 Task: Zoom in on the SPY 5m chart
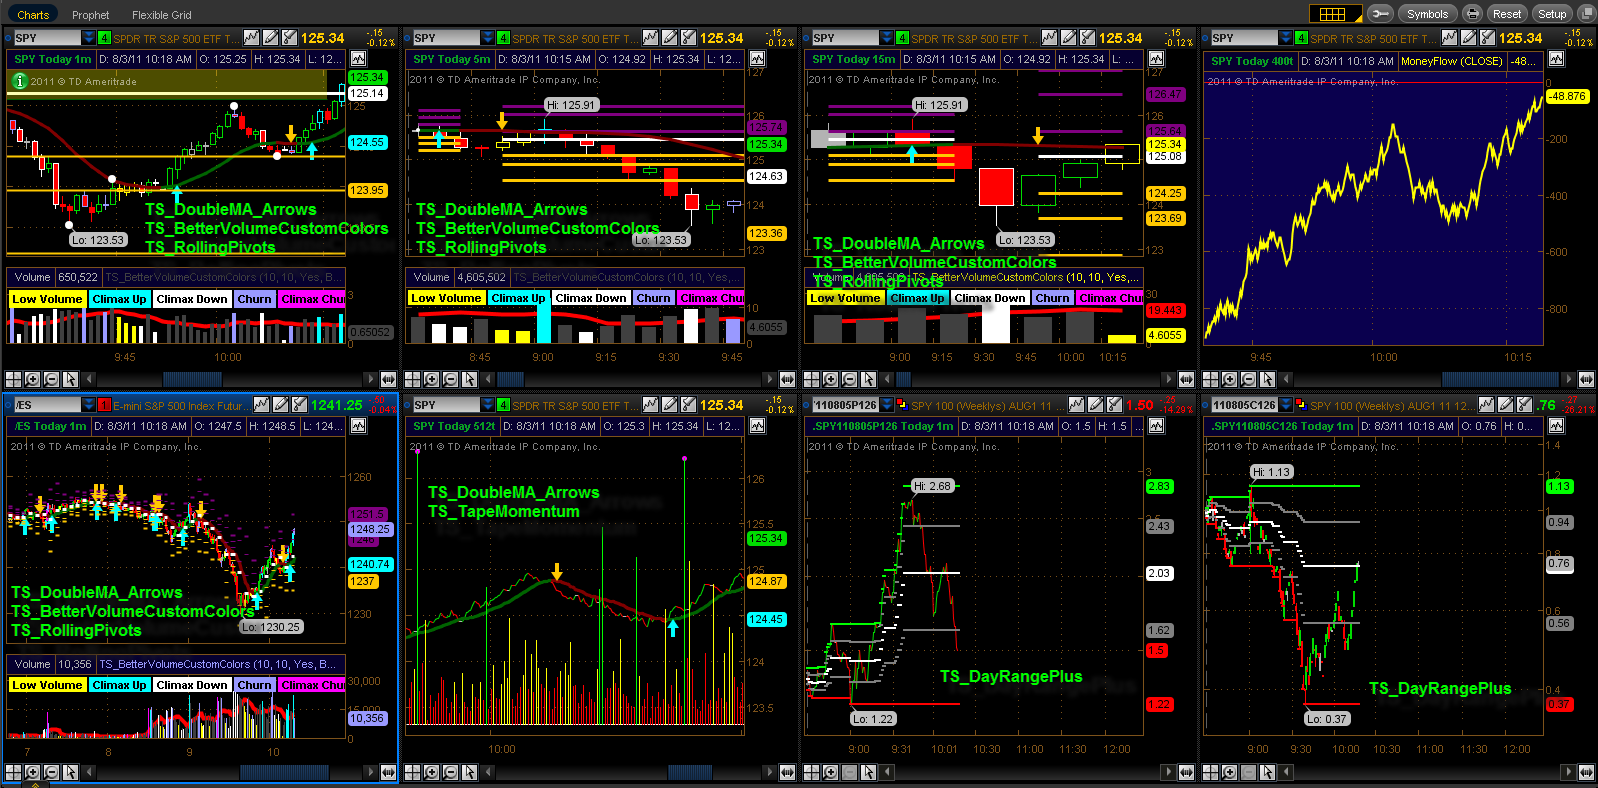pyautogui.click(x=431, y=379)
